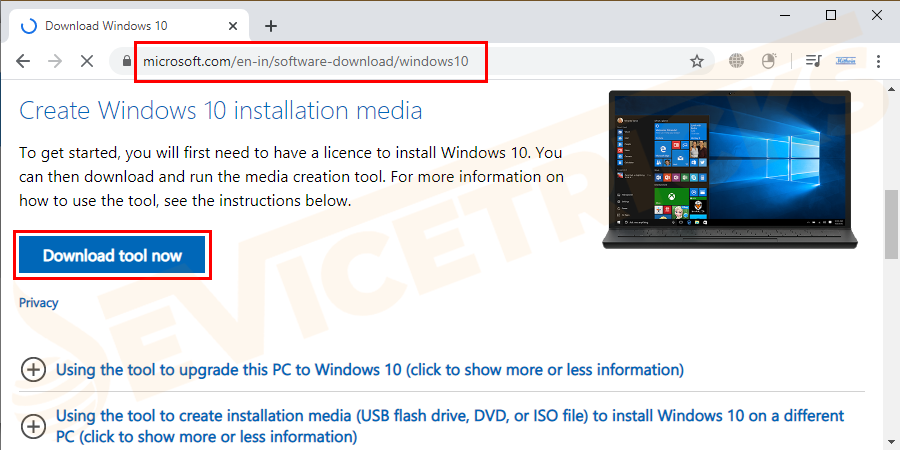This screenshot has height=450, width=900.
Task: Open the mouse extension icon
Action: [769, 61]
